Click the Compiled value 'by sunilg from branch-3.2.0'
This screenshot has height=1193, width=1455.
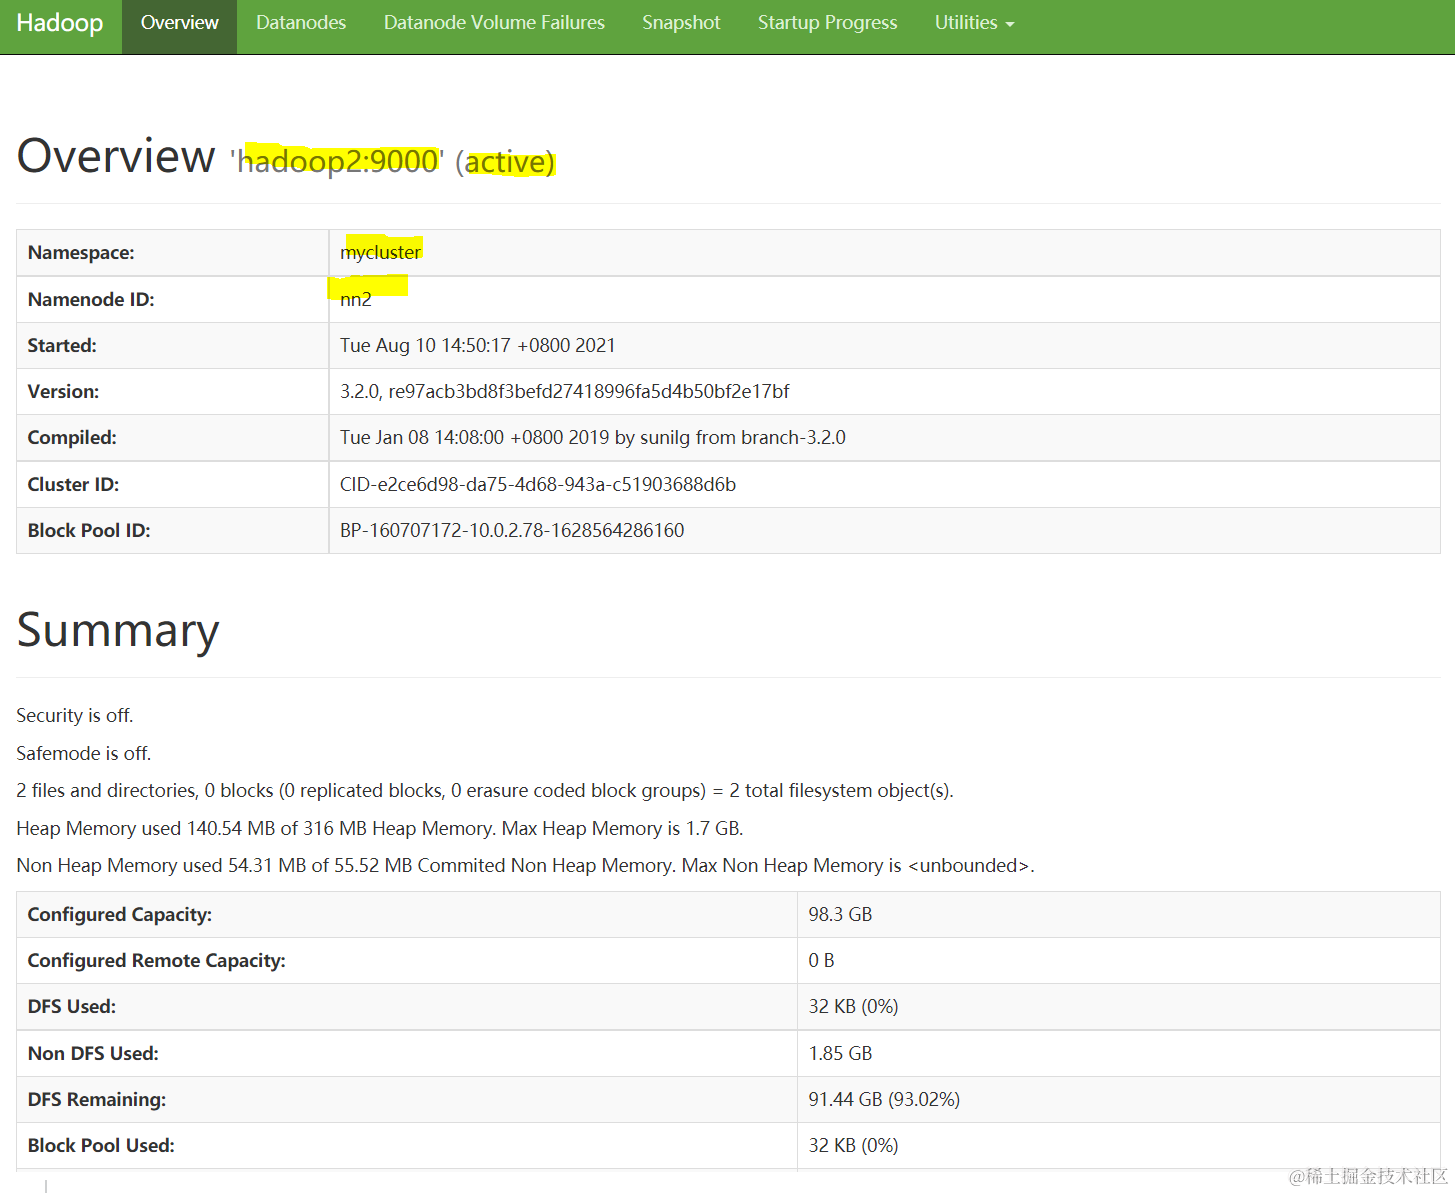coord(730,437)
